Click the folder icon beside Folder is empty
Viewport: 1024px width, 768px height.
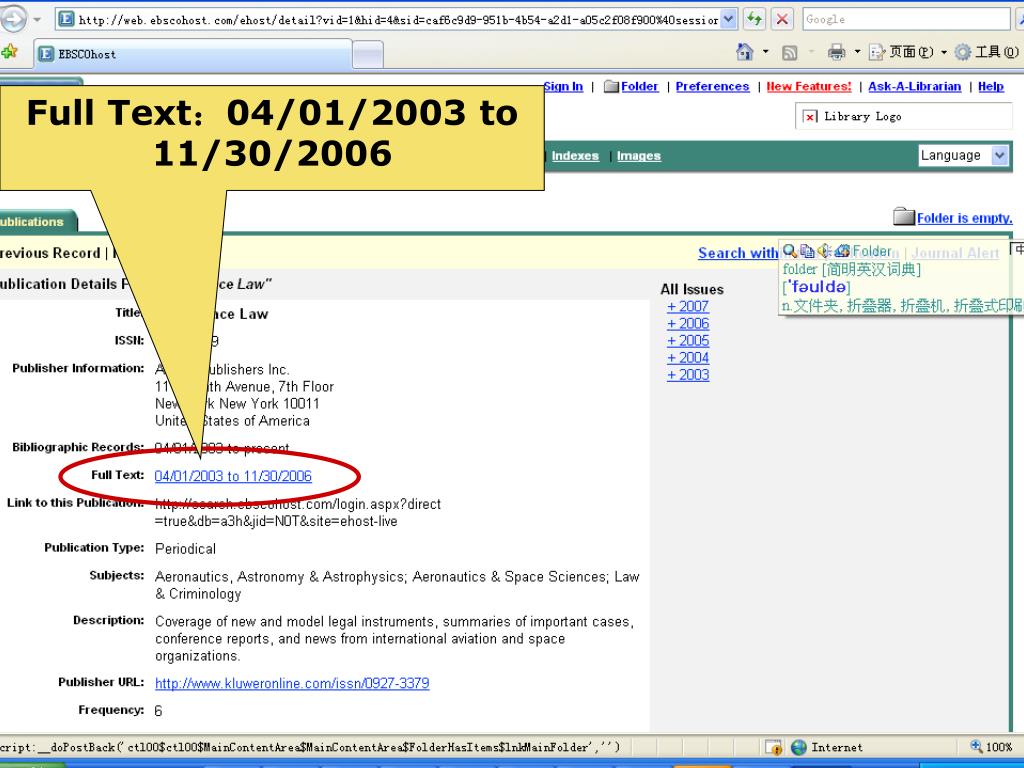coord(903,217)
